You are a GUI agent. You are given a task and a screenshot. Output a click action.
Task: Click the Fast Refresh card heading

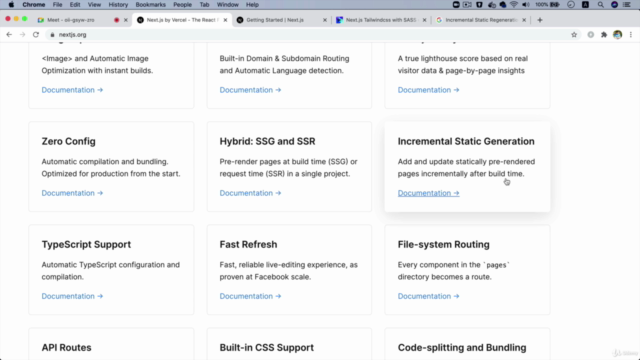pyautogui.click(x=248, y=244)
